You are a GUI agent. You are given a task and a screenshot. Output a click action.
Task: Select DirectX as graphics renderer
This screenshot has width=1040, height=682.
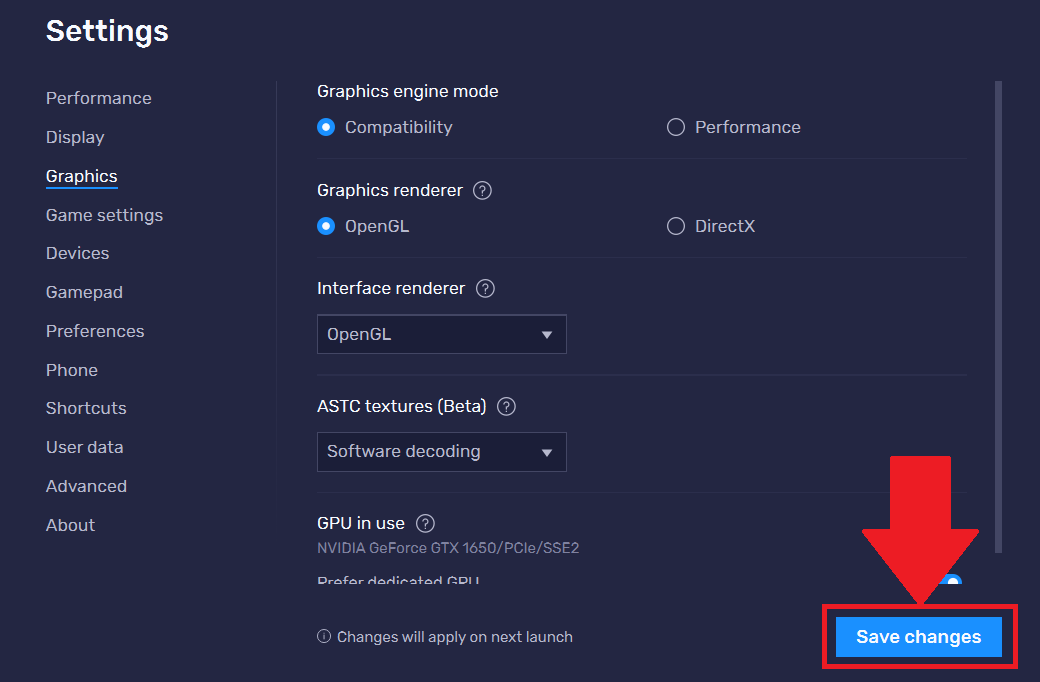click(675, 226)
